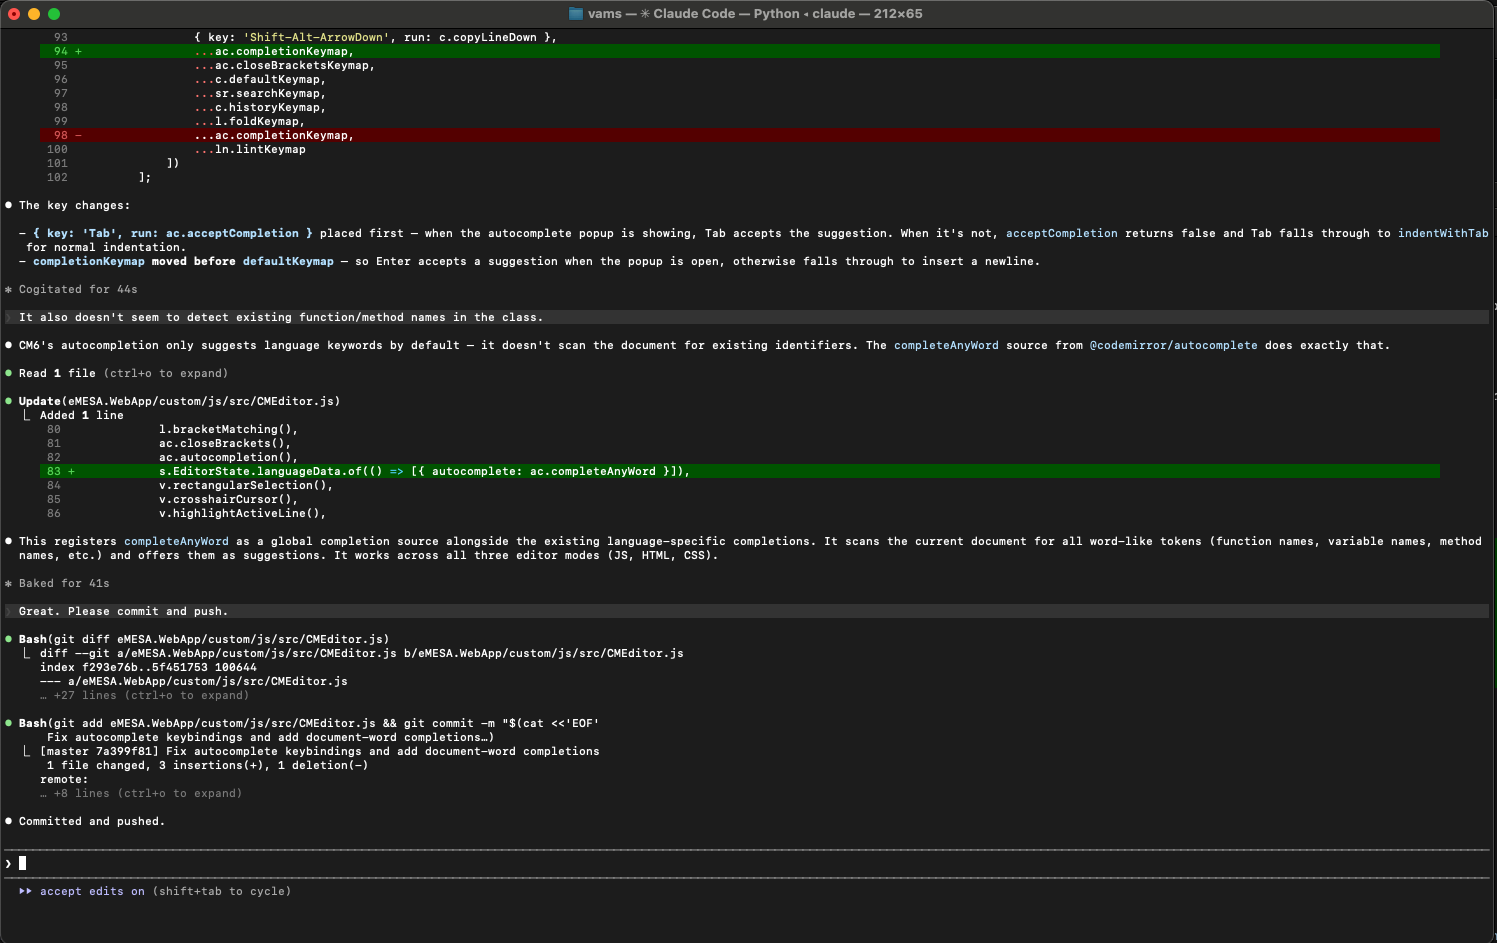Click the asterisk next to Baked for 41s
The height and width of the screenshot is (943, 1497).
9,584
